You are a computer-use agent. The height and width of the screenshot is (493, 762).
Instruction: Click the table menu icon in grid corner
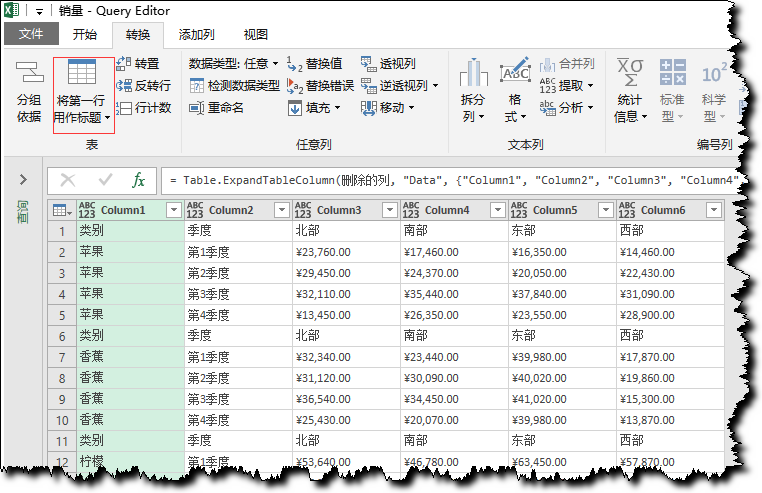pos(62,211)
